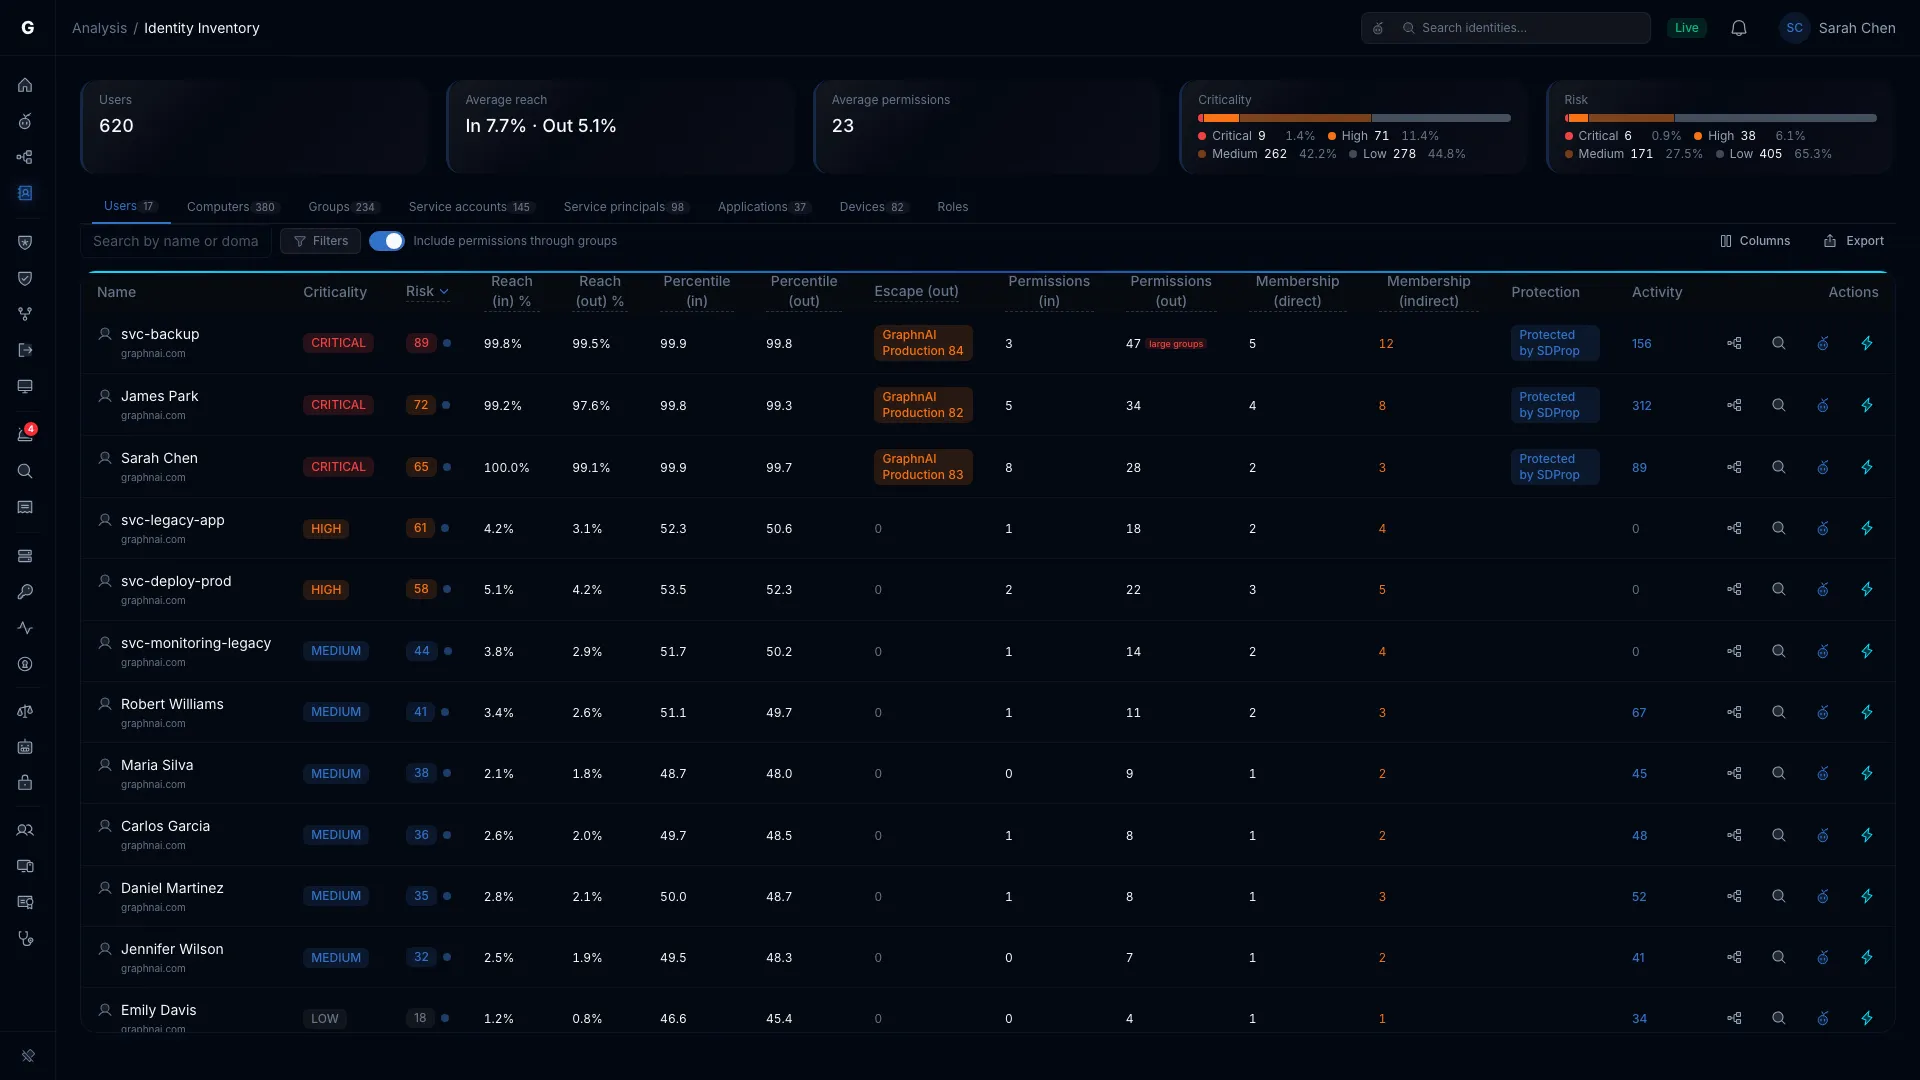
Task: Click the pin icon at sidebar bottom
Action: (28, 1055)
